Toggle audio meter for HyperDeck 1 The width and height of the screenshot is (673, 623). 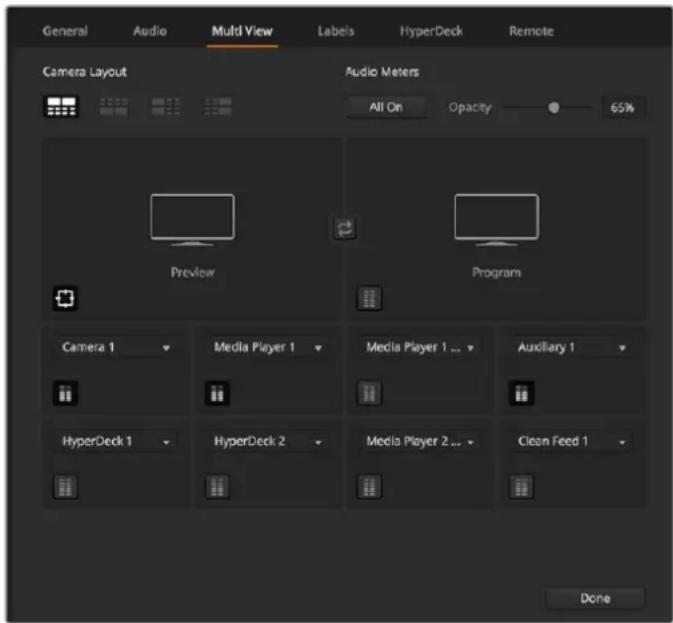65,487
